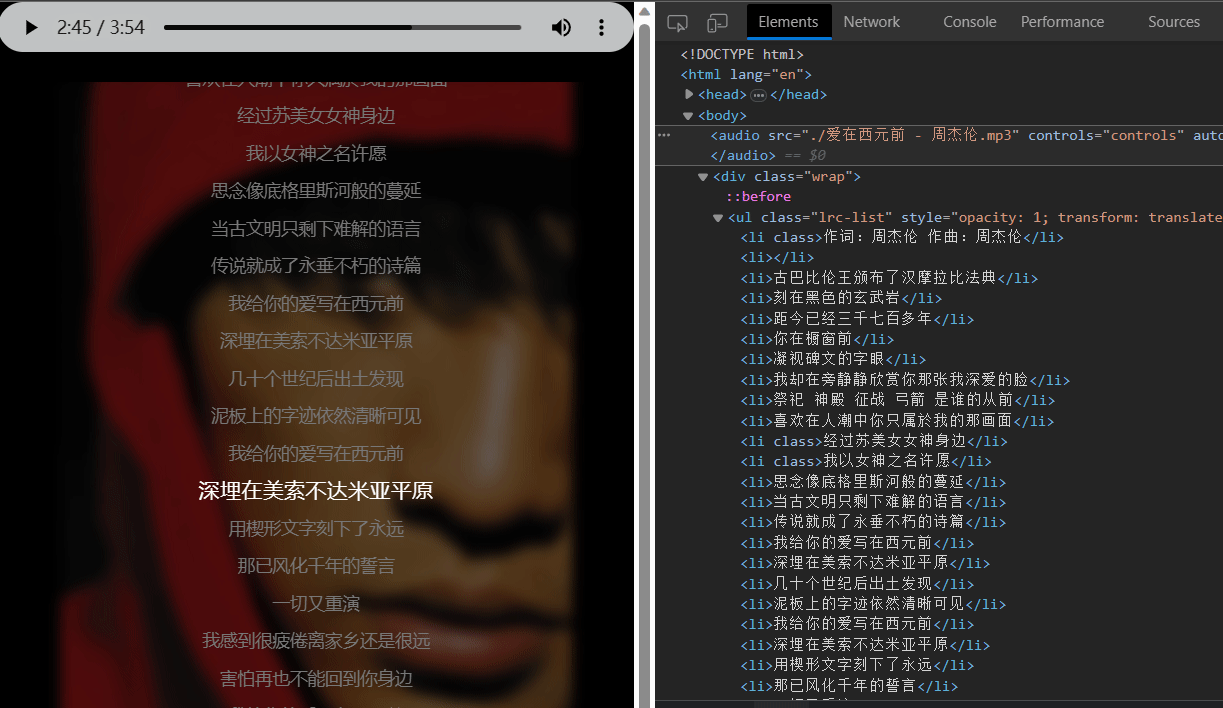Viewport: 1223px width, 708px height.
Task: Click the 2:45 / 3:54 time display
Action: click(101, 27)
